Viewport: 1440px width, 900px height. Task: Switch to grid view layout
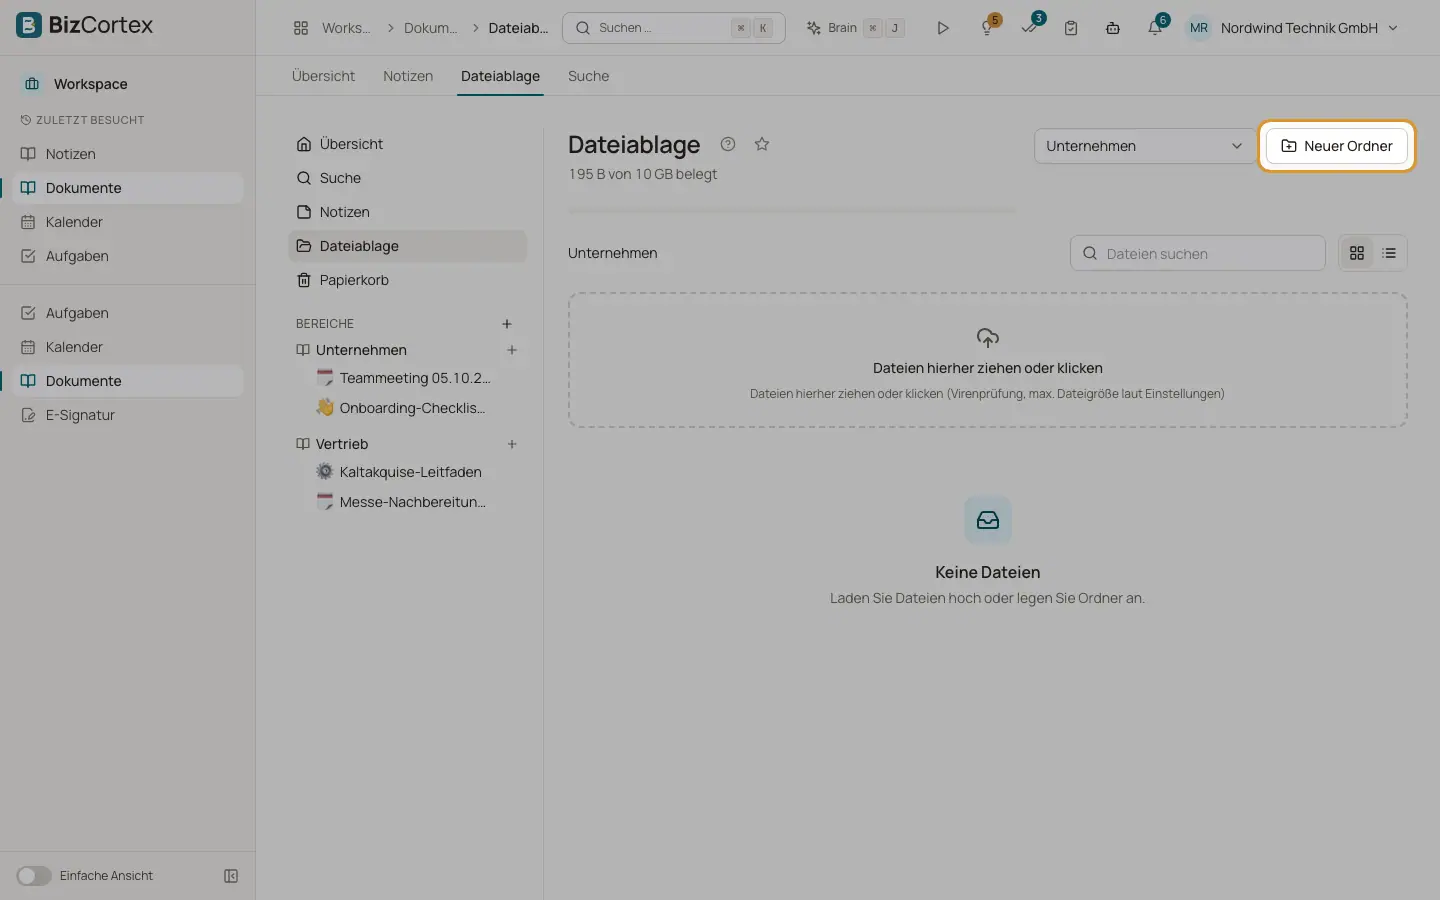pyautogui.click(x=1357, y=253)
